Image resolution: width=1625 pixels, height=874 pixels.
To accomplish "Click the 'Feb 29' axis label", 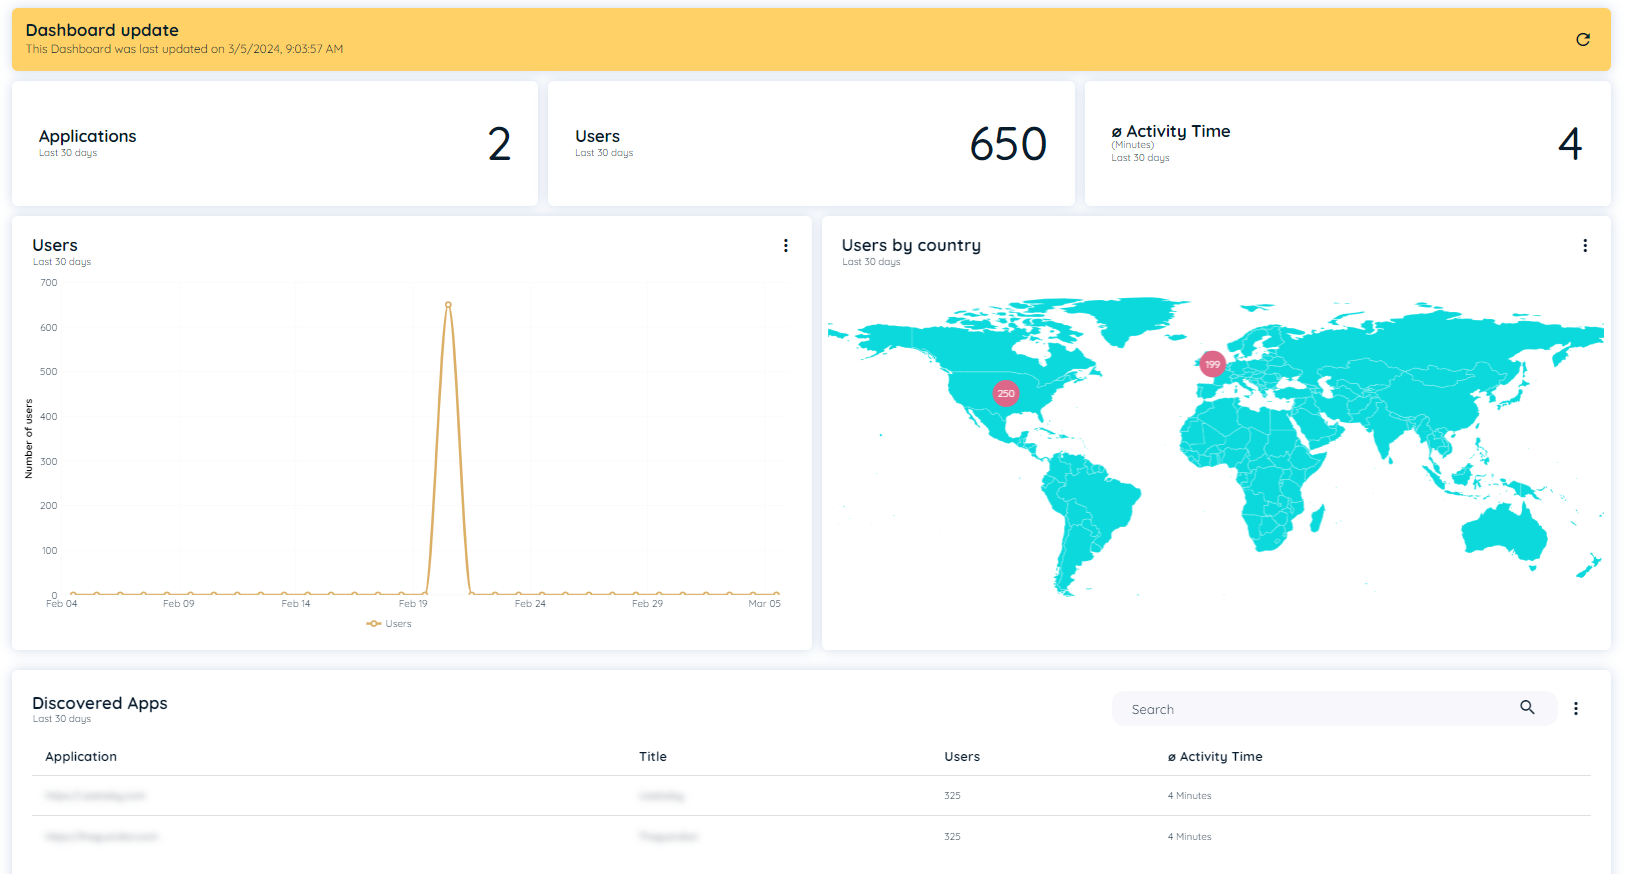I will (x=648, y=604).
